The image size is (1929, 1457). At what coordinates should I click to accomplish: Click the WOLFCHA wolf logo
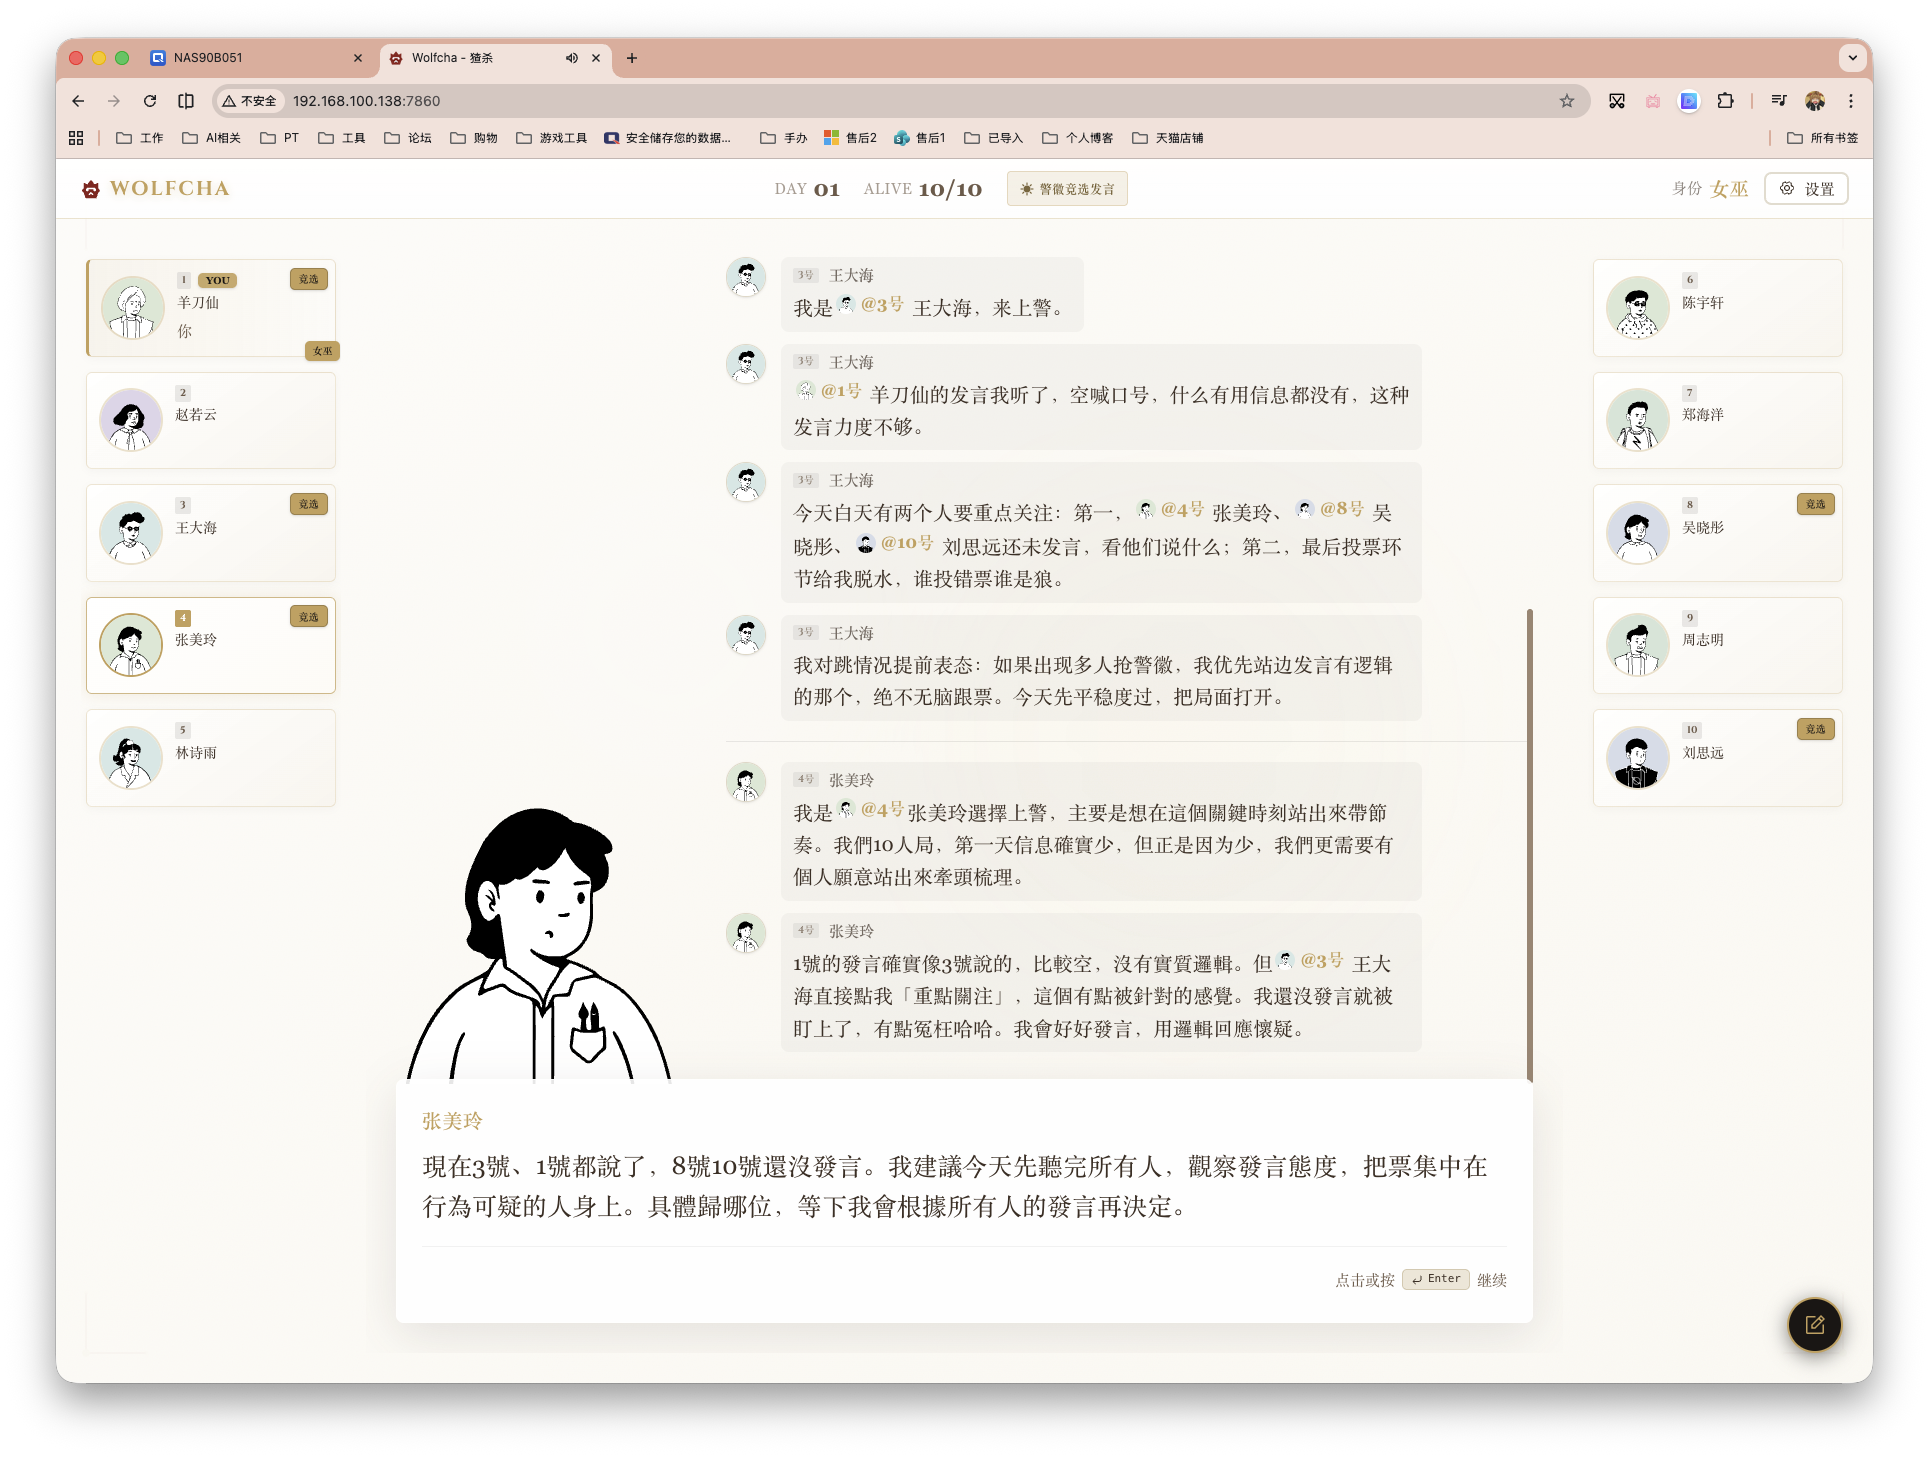coord(90,188)
